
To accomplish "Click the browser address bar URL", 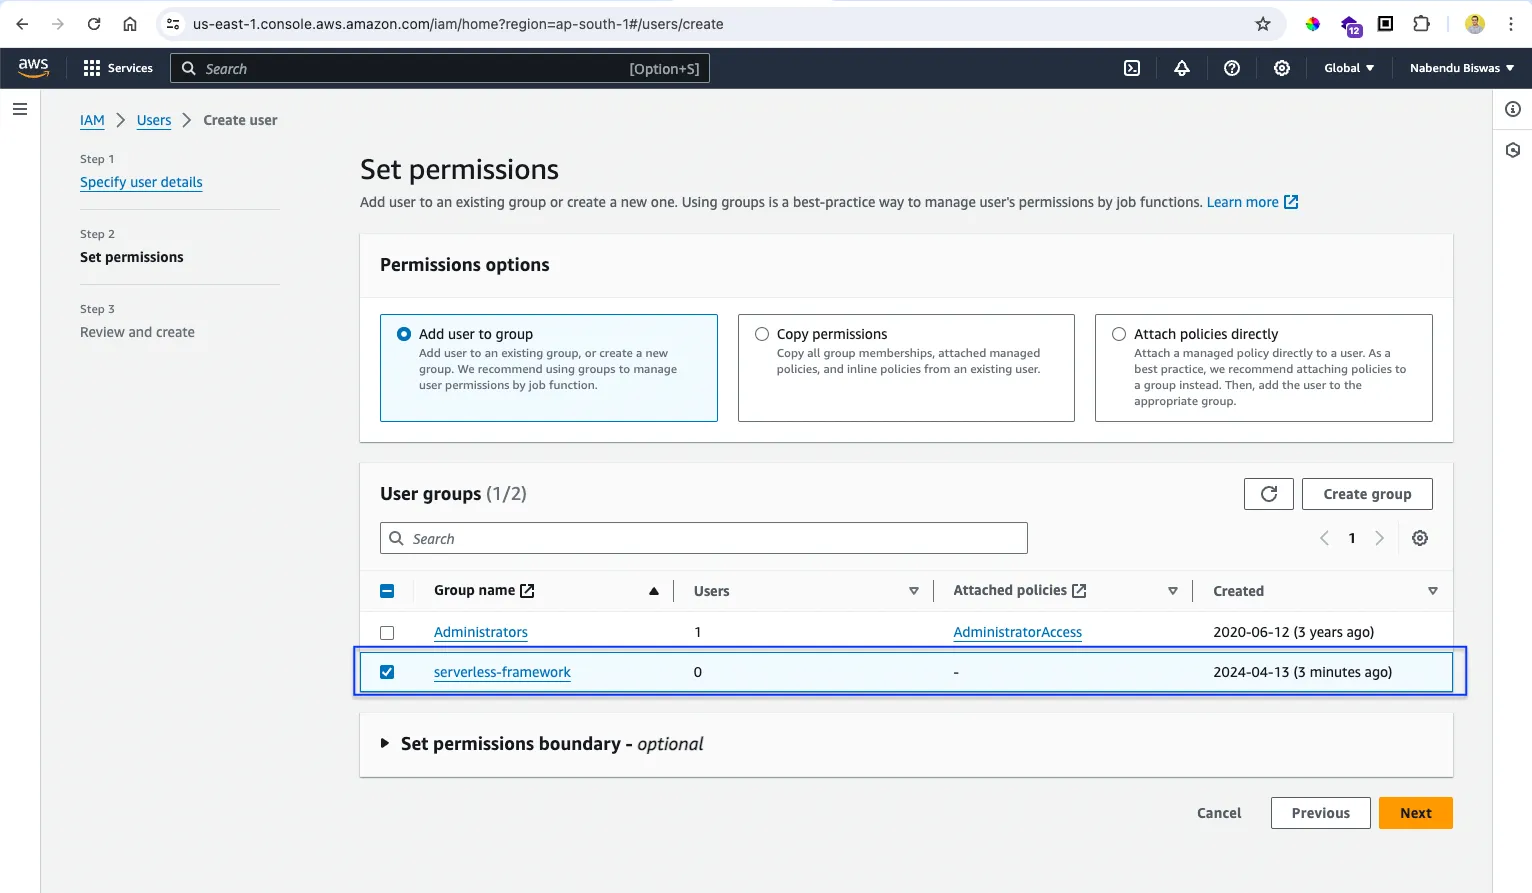I will pyautogui.click(x=458, y=24).
